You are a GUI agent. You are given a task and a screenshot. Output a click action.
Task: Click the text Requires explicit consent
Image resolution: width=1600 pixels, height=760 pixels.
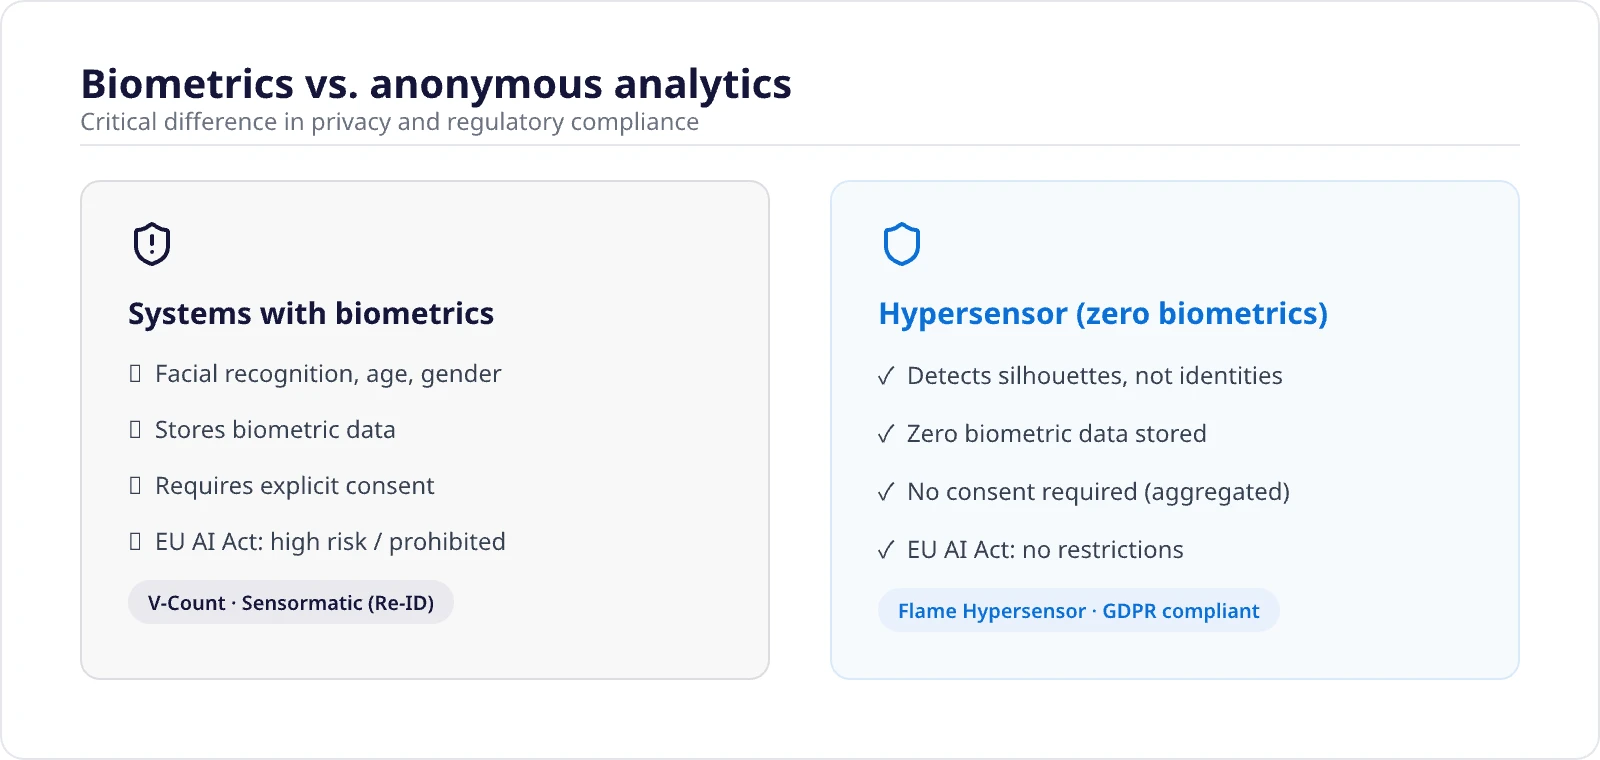[295, 486]
